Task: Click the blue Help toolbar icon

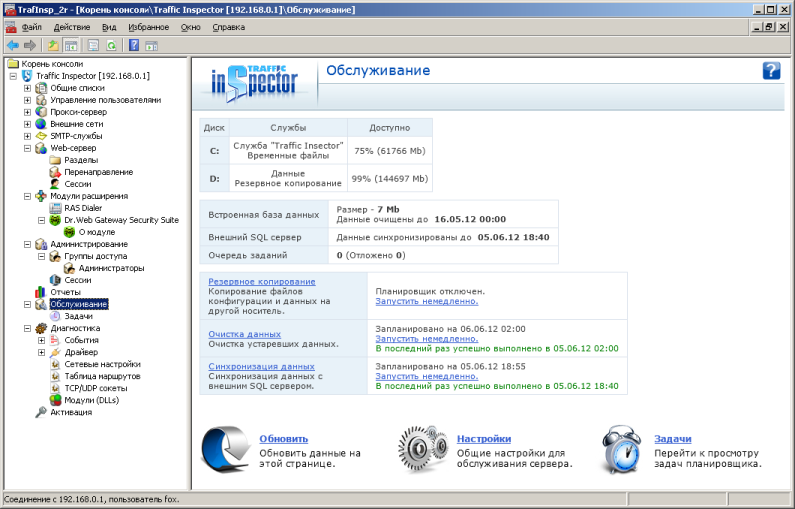Action: 134,46
